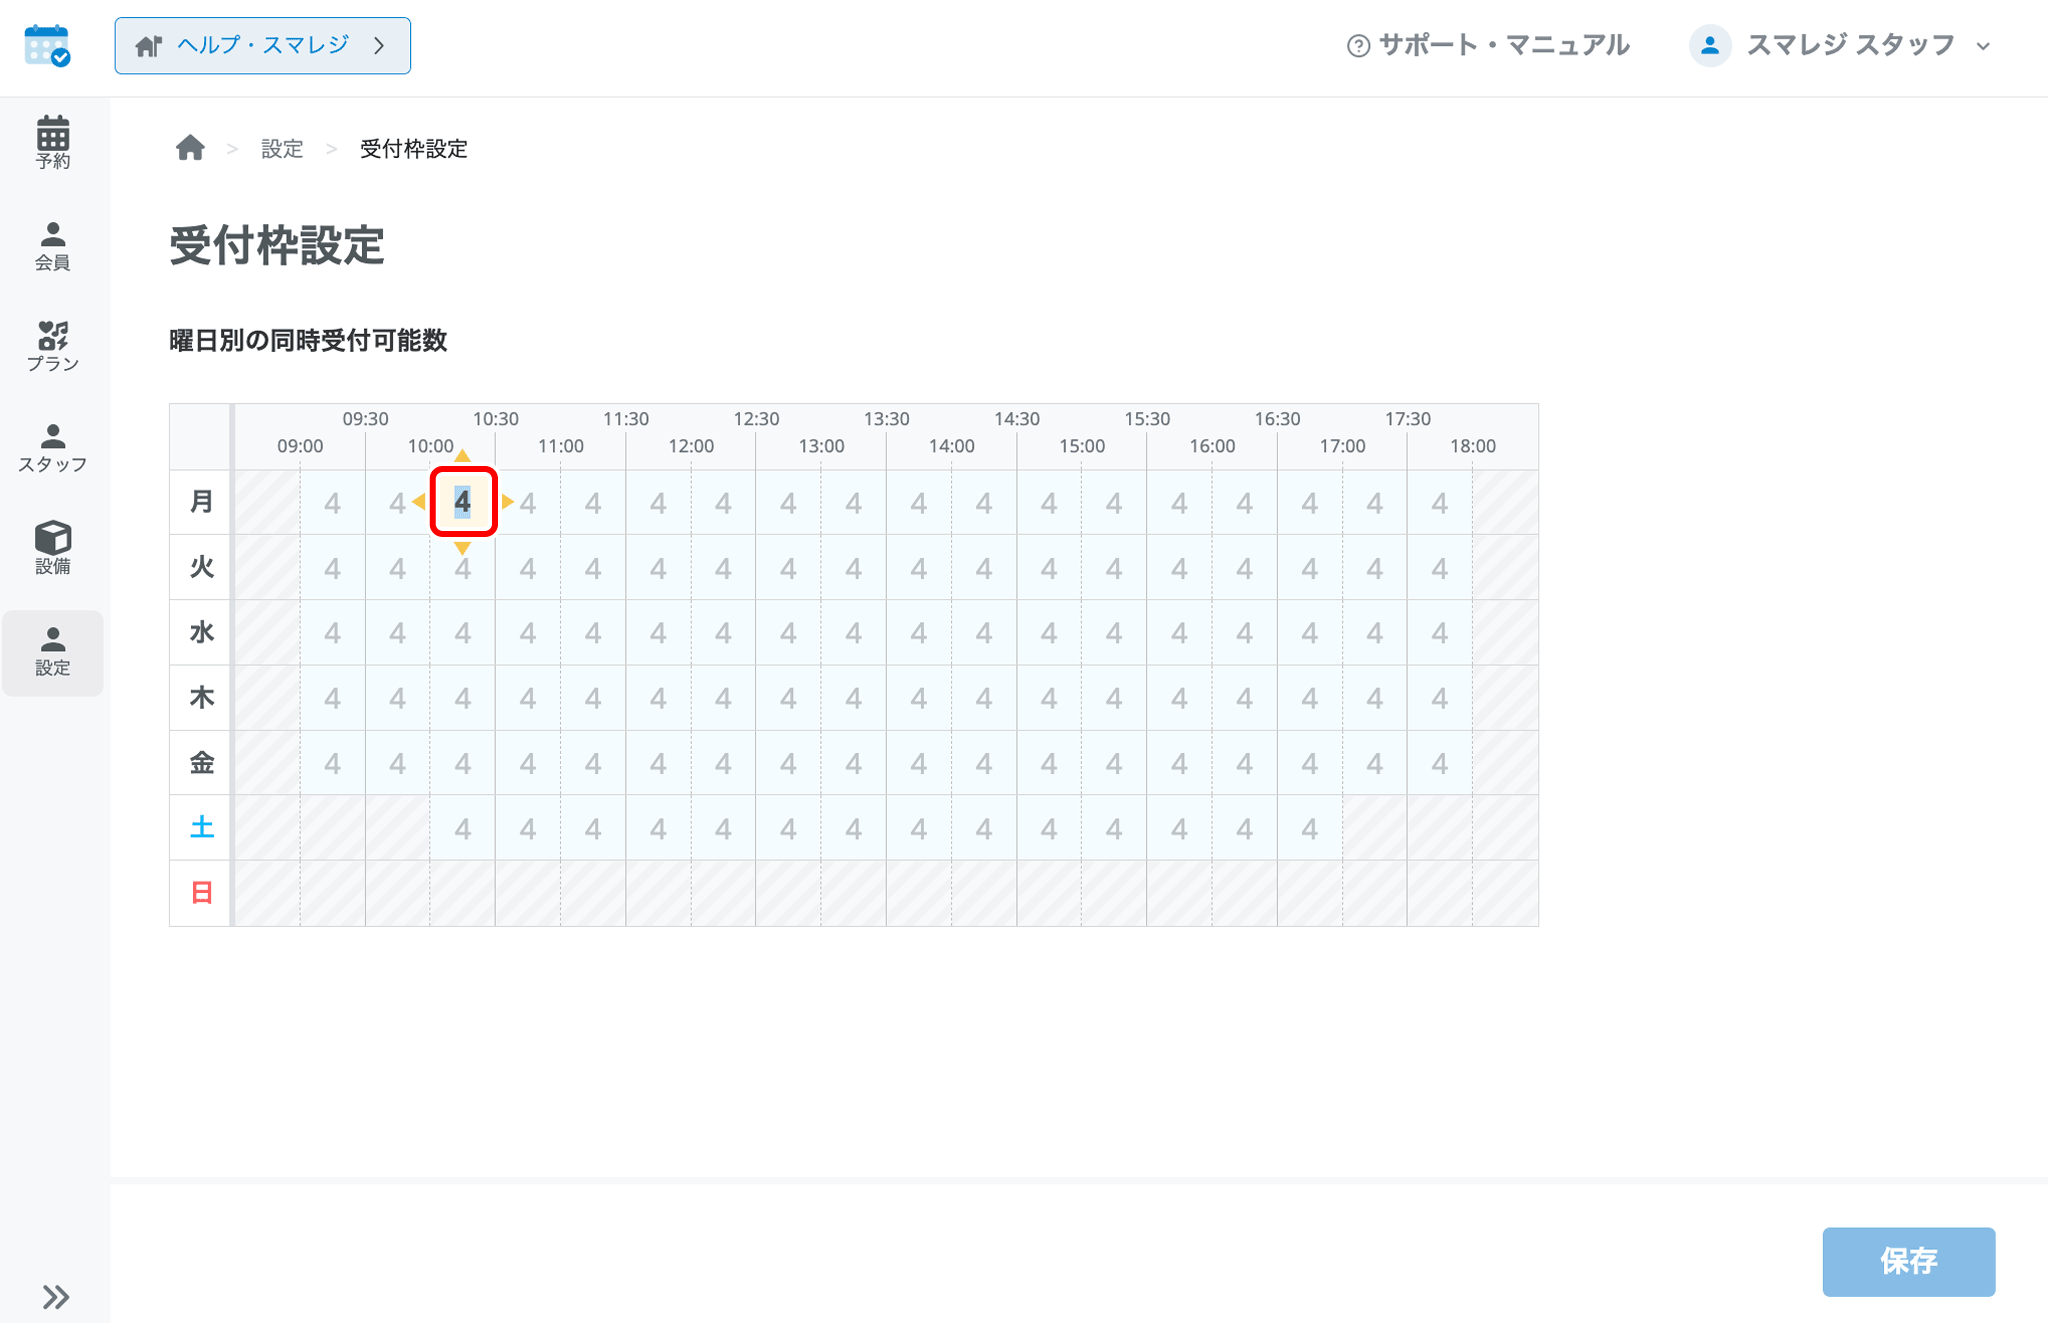This screenshot has height=1323, width=2048.
Task: Select the 水 row header
Action: [x=201, y=632]
